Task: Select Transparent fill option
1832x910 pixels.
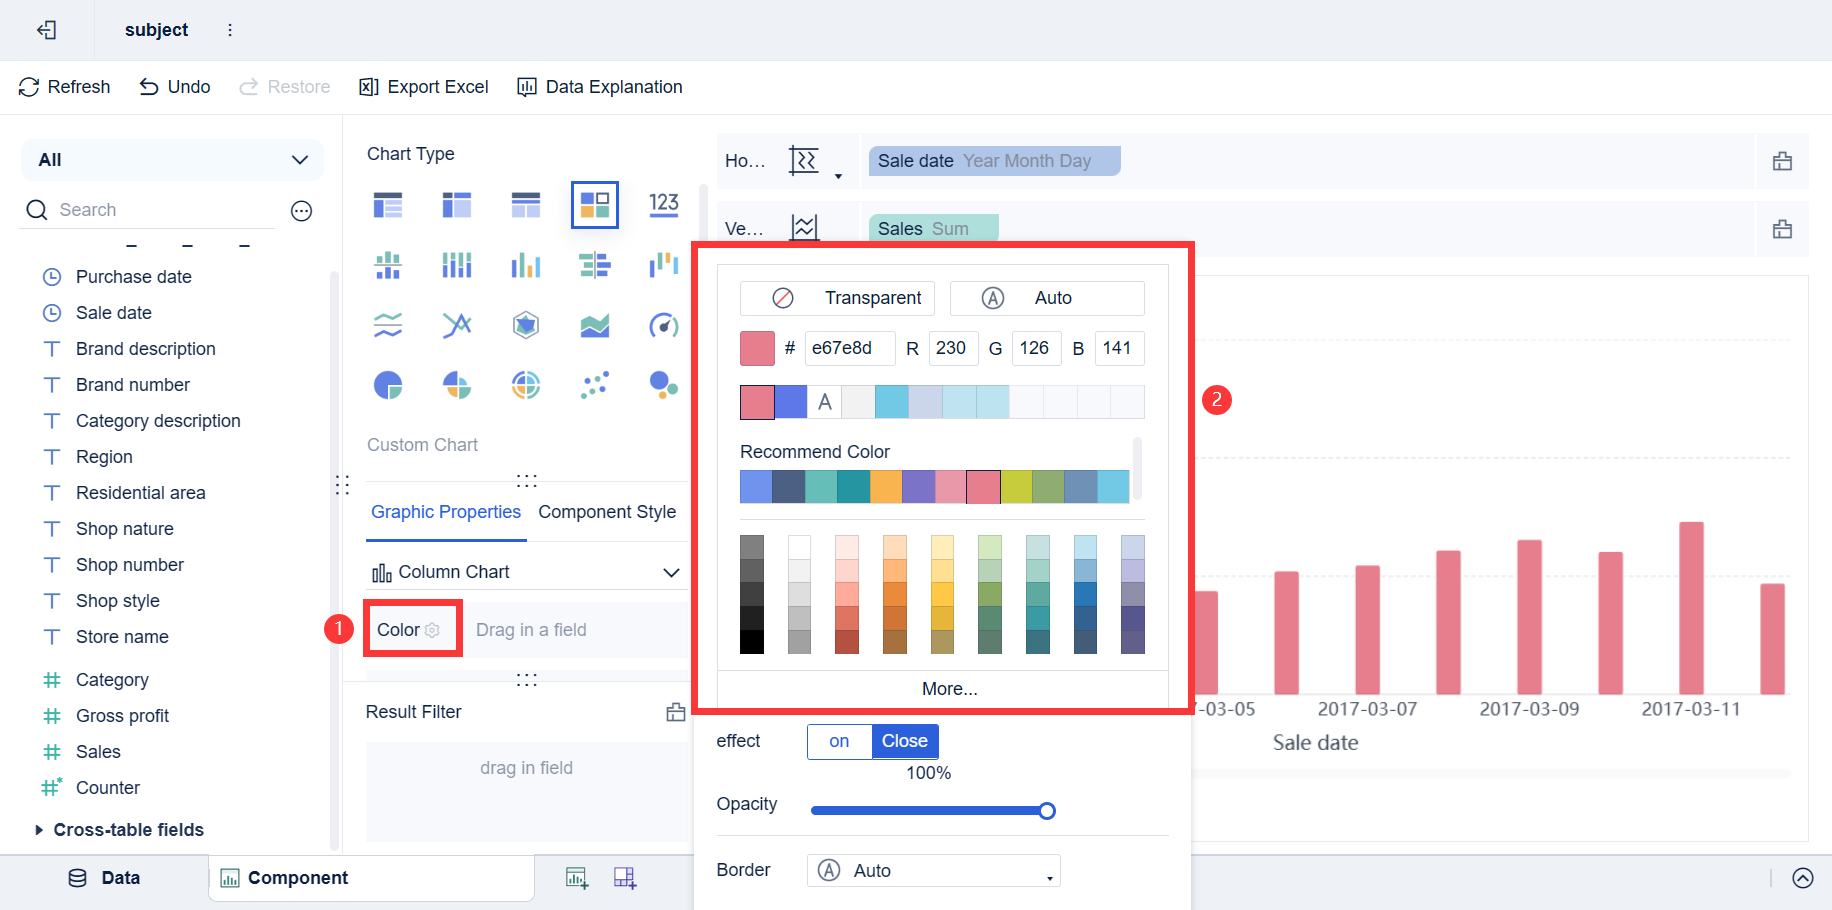Action: pyautogui.click(x=836, y=297)
